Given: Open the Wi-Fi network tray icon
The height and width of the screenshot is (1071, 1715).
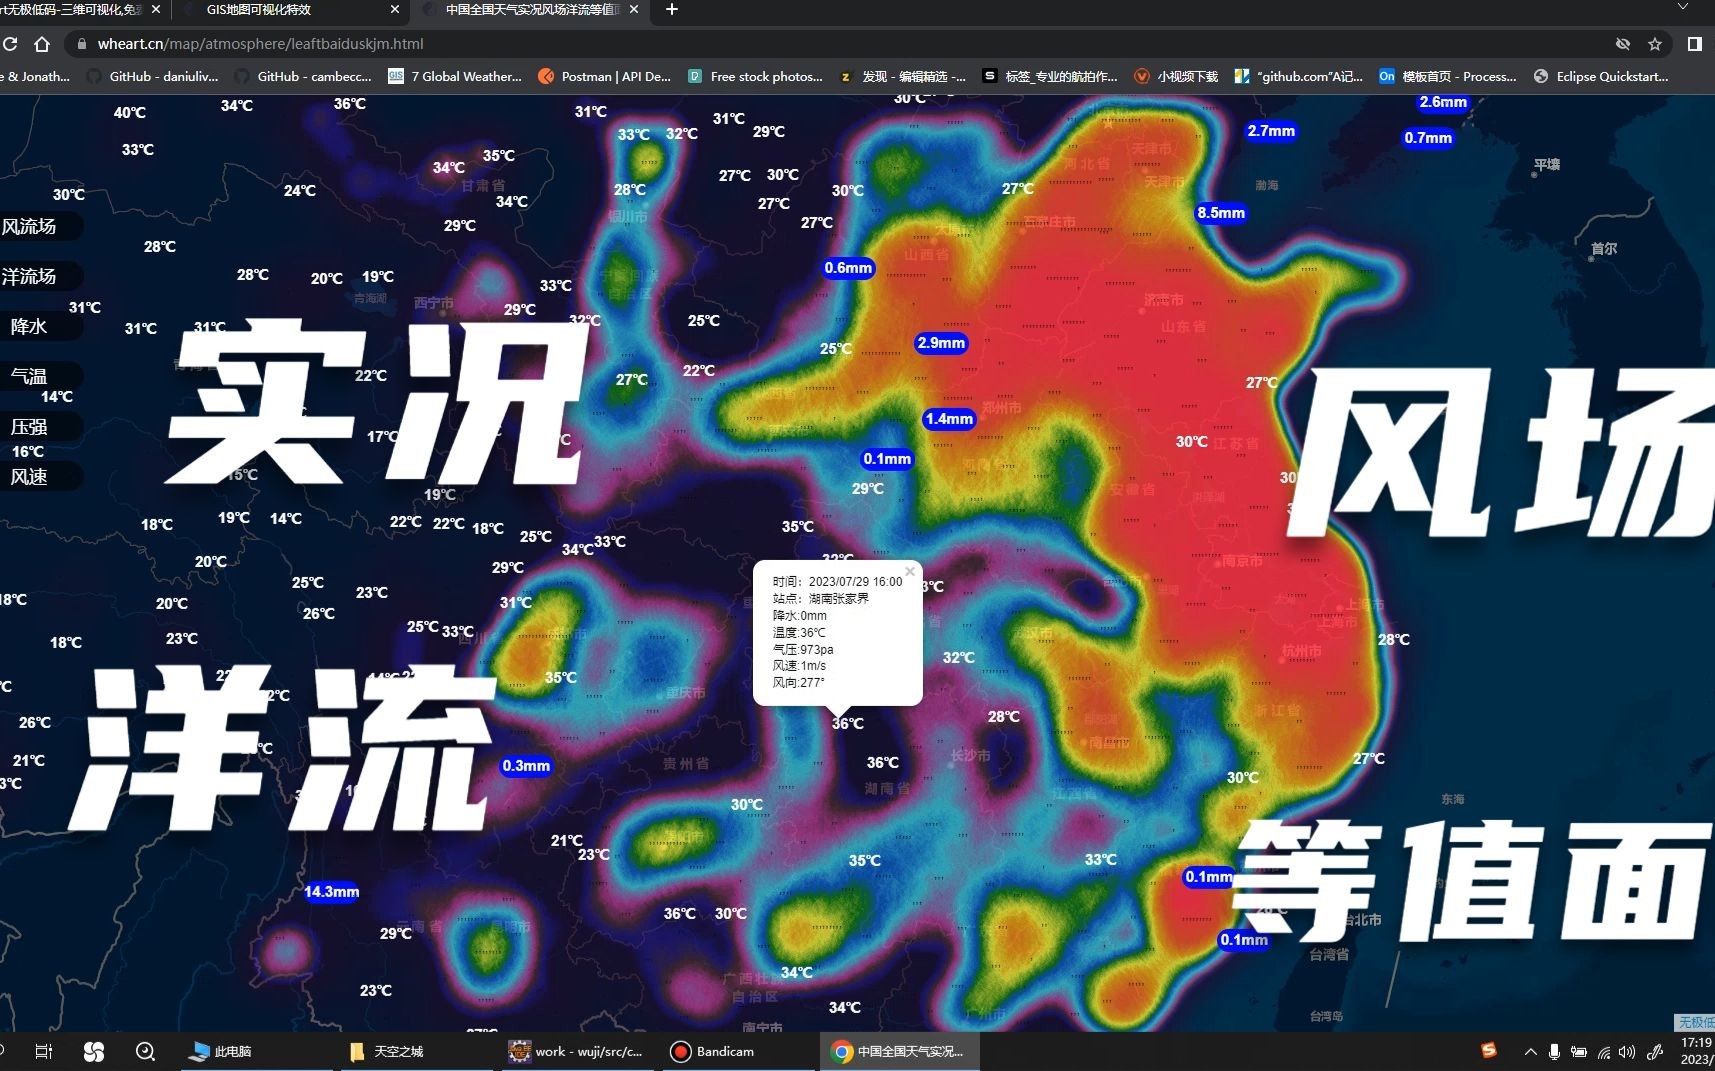Looking at the screenshot, I should click(x=1603, y=1052).
